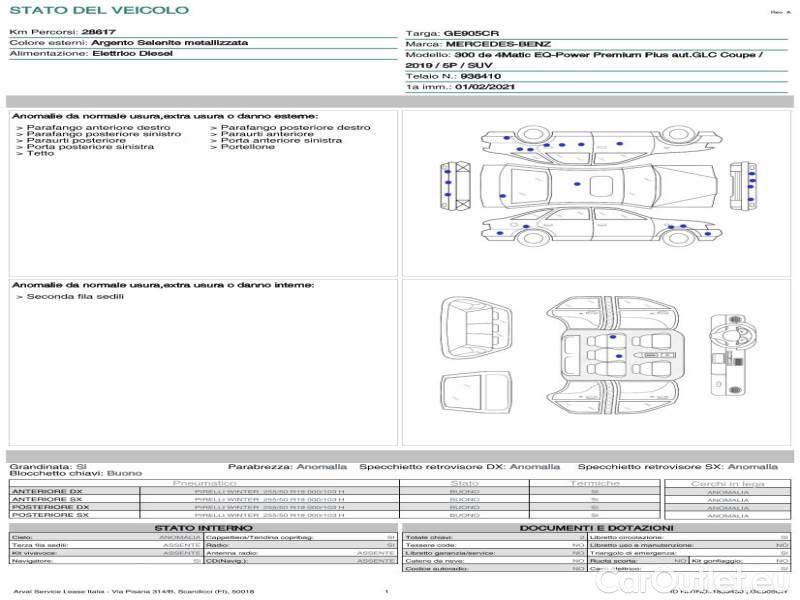800x600 pixels.
Task: Select the "Catene da neve:" label
Action: pos(434,561)
